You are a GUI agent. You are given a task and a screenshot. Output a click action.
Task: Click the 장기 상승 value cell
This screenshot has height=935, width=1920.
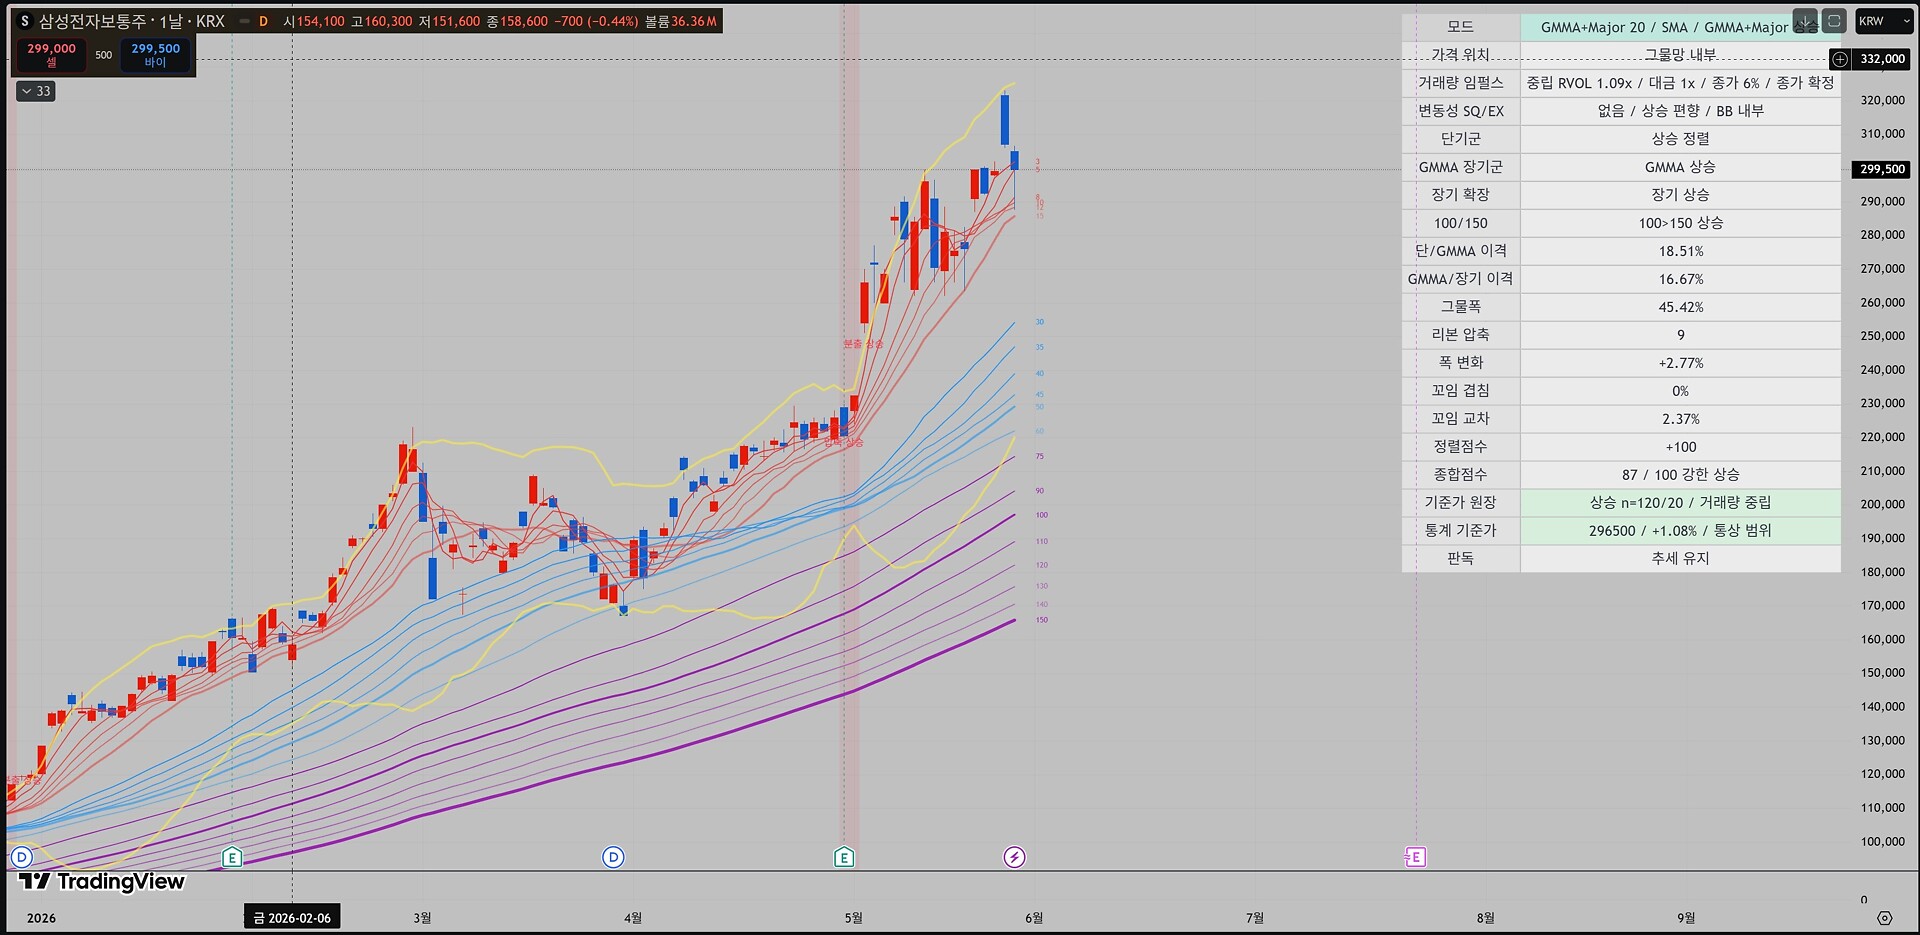pyautogui.click(x=1680, y=195)
